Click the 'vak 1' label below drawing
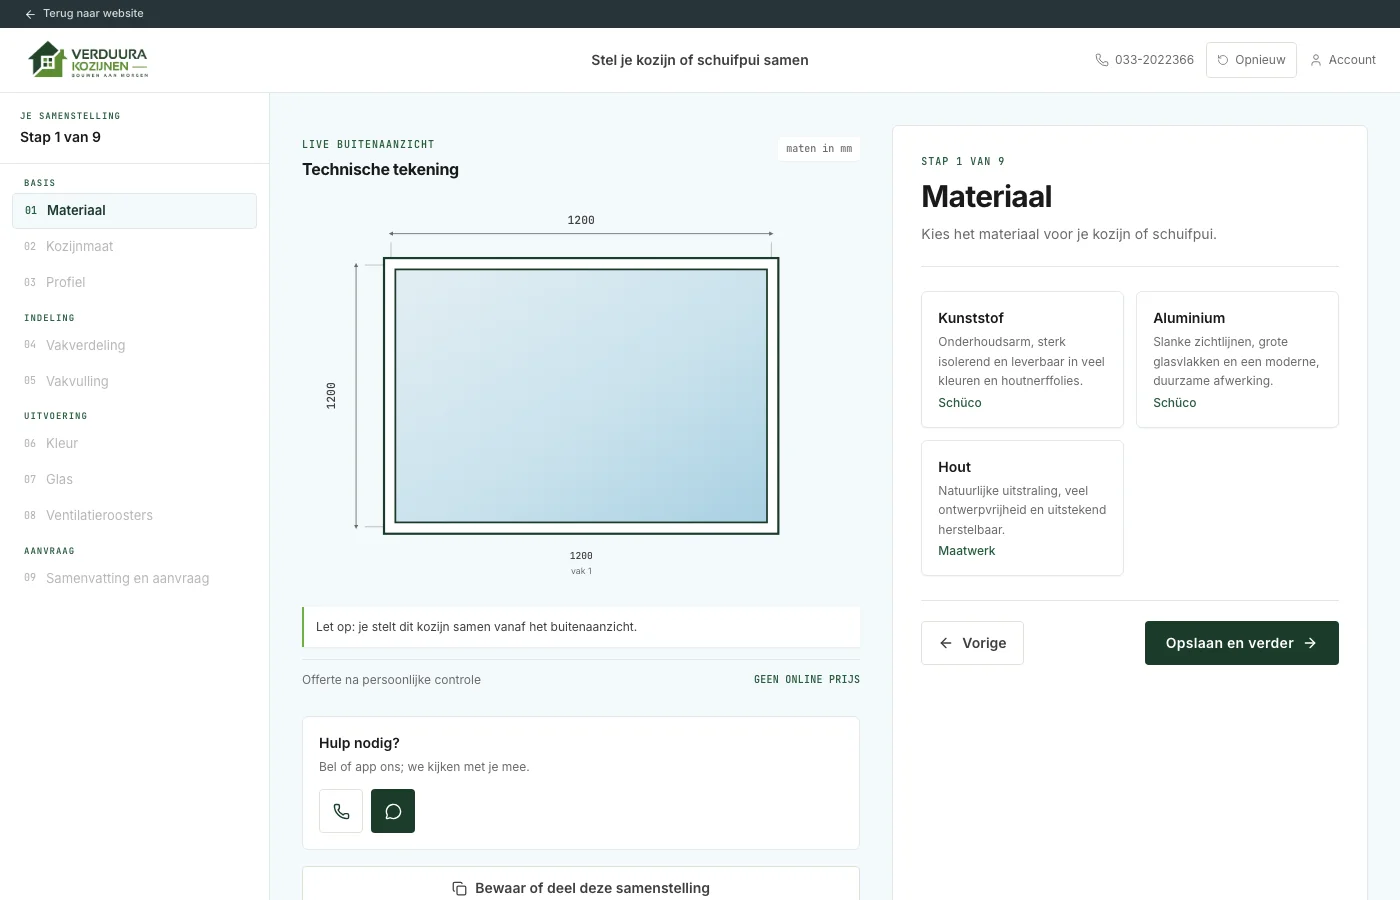Viewport: 1400px width, 900px height. 581,571
